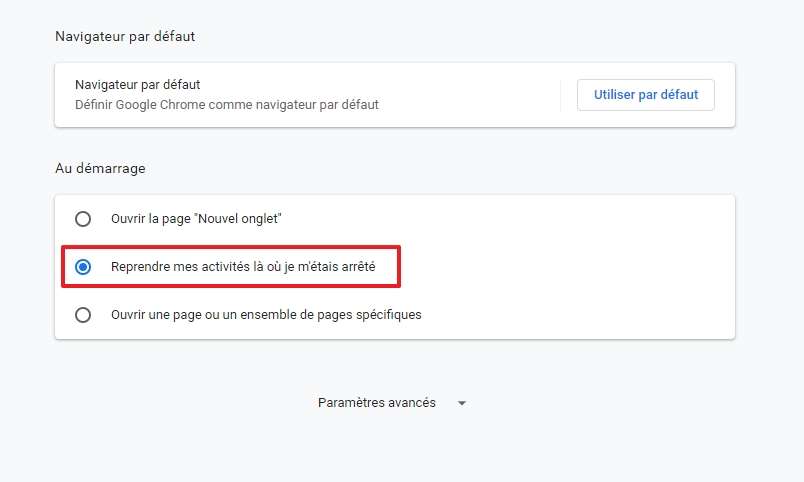The image size is (804, 482).
Task: Click the word "avancés" in the bottom expander
Action: (412, 403)
